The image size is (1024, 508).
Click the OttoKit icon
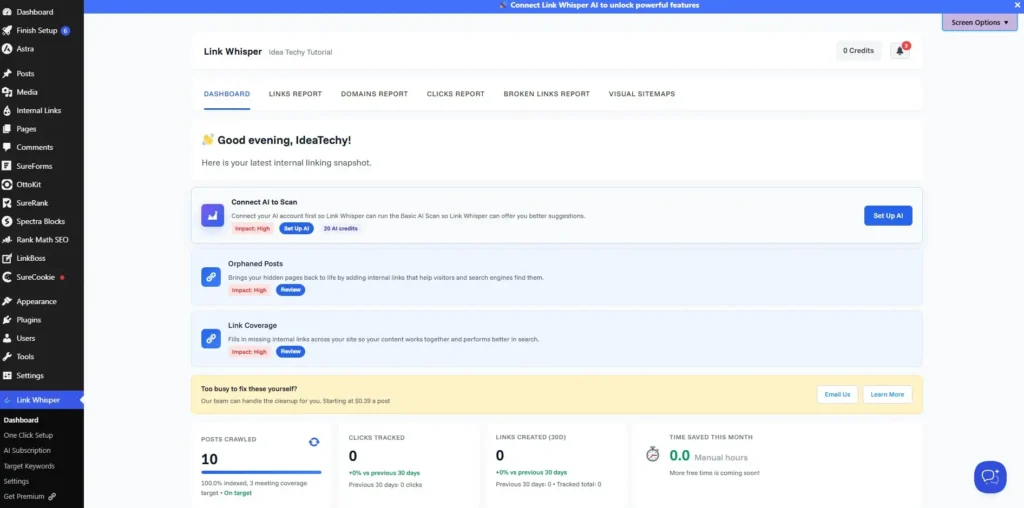pyautogui.click(x=7, y=184)
